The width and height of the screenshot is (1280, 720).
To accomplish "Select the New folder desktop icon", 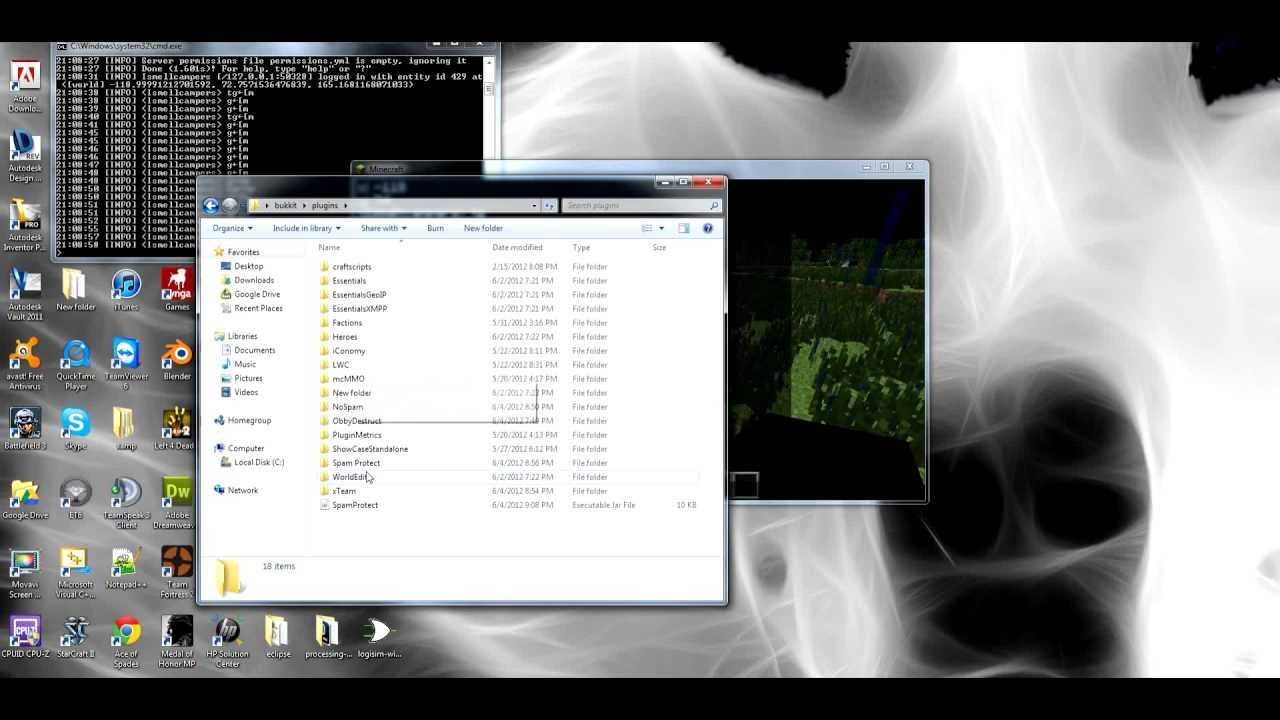I will pyautogui.click(x=76, y=290).
